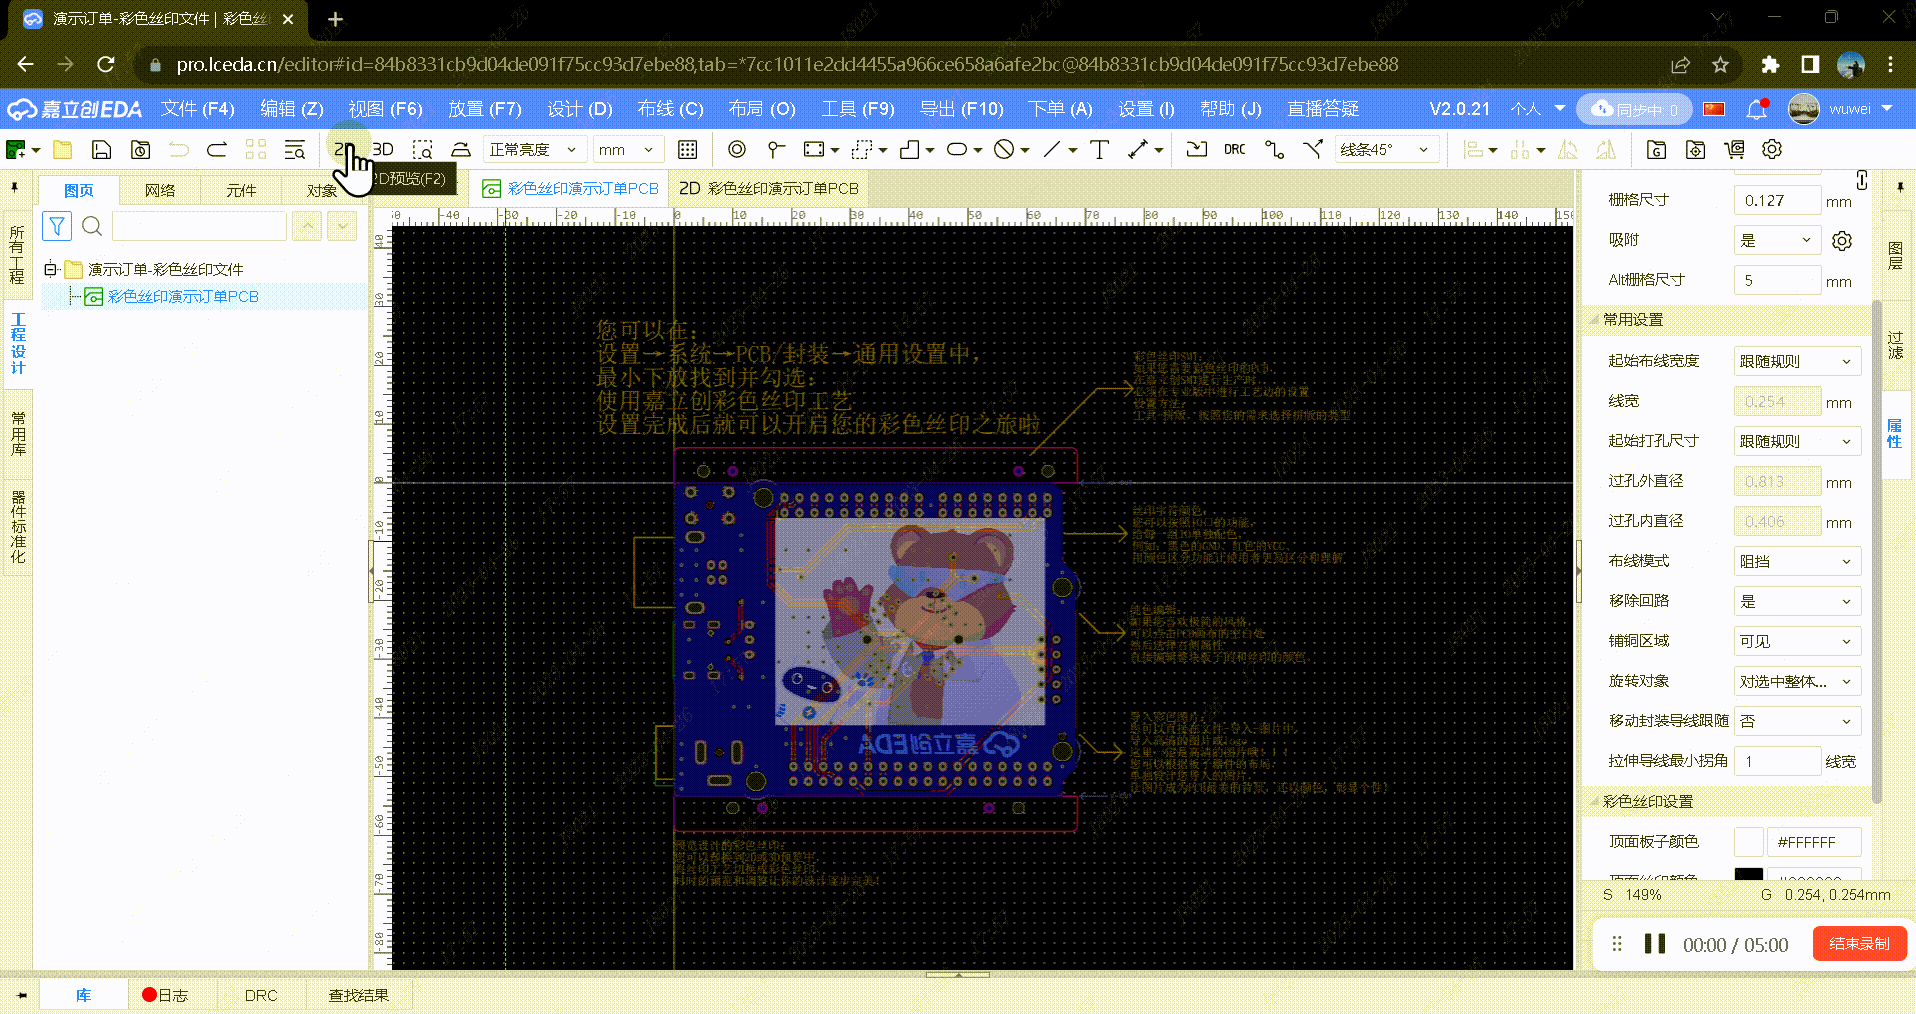
Task: Toggle the grid dots display icon
Action: [687, 150]
